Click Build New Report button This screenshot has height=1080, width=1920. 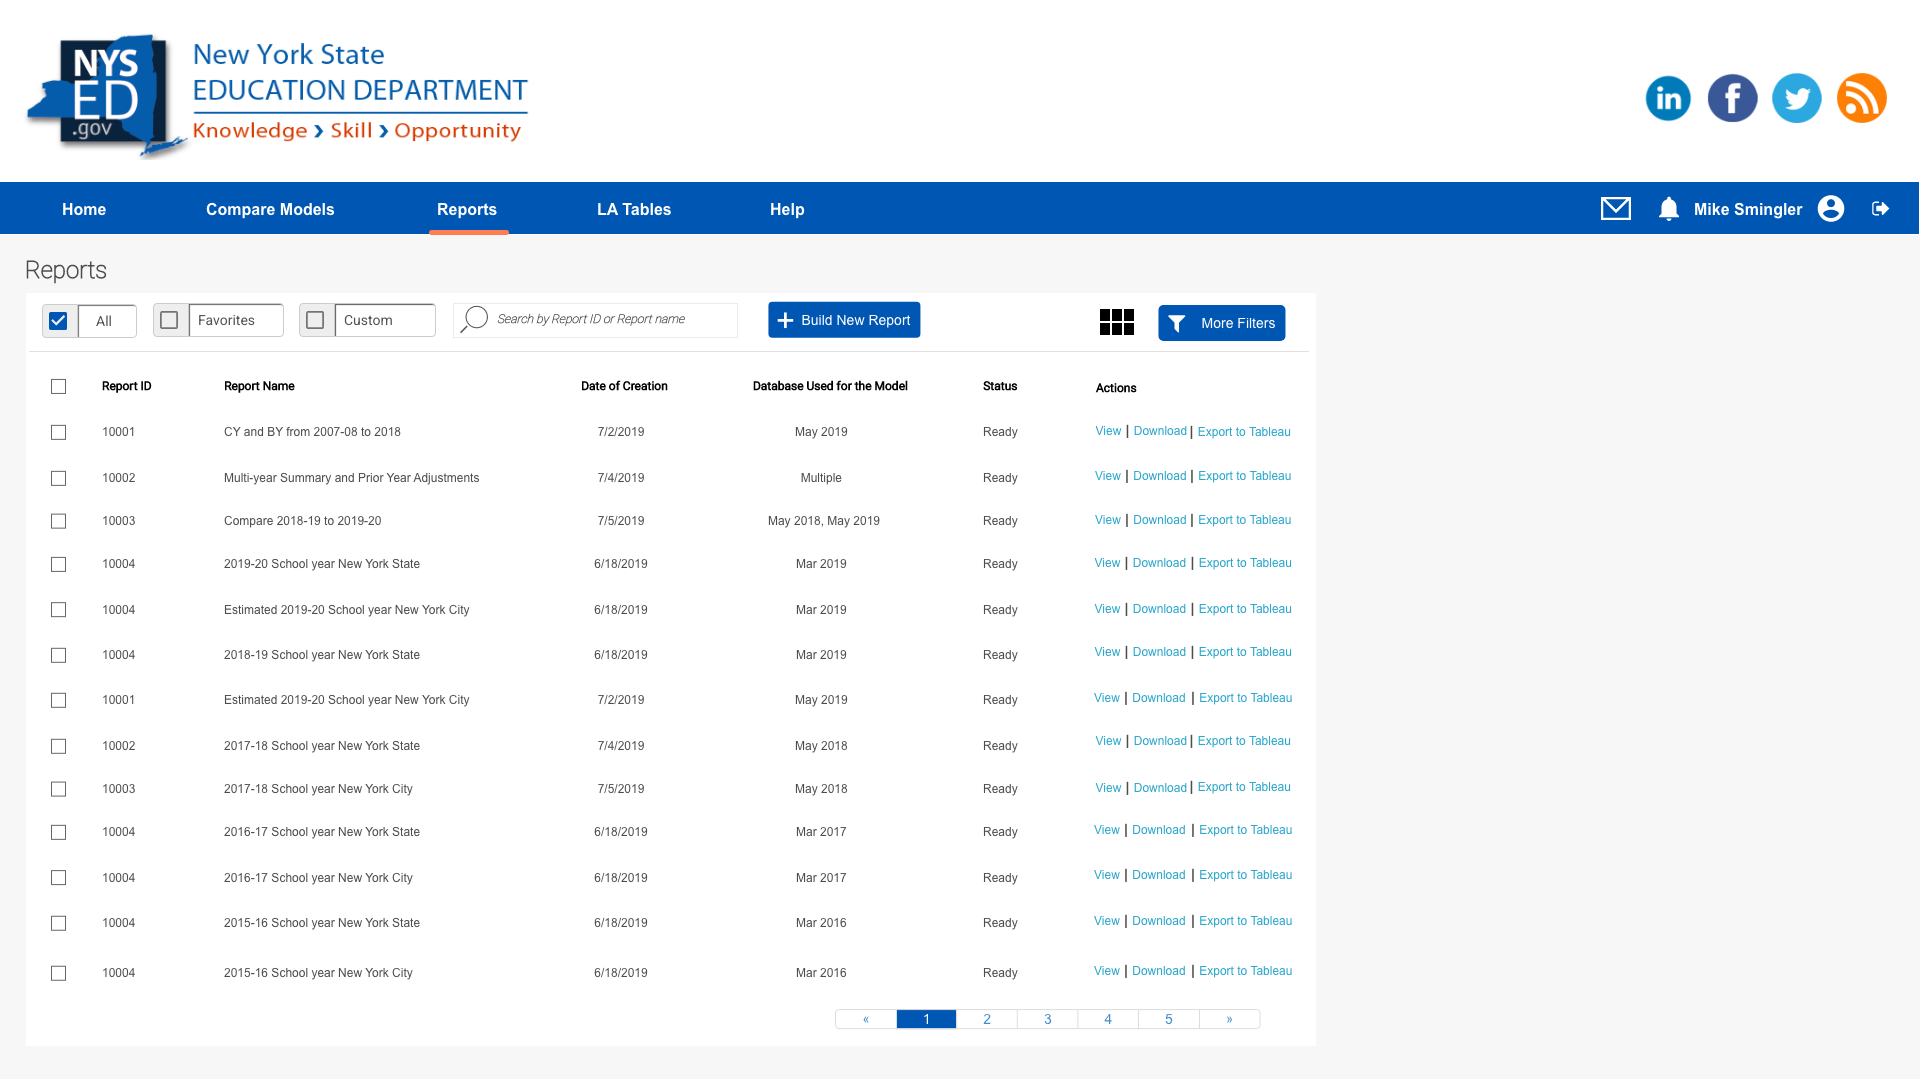coord(843,320)
